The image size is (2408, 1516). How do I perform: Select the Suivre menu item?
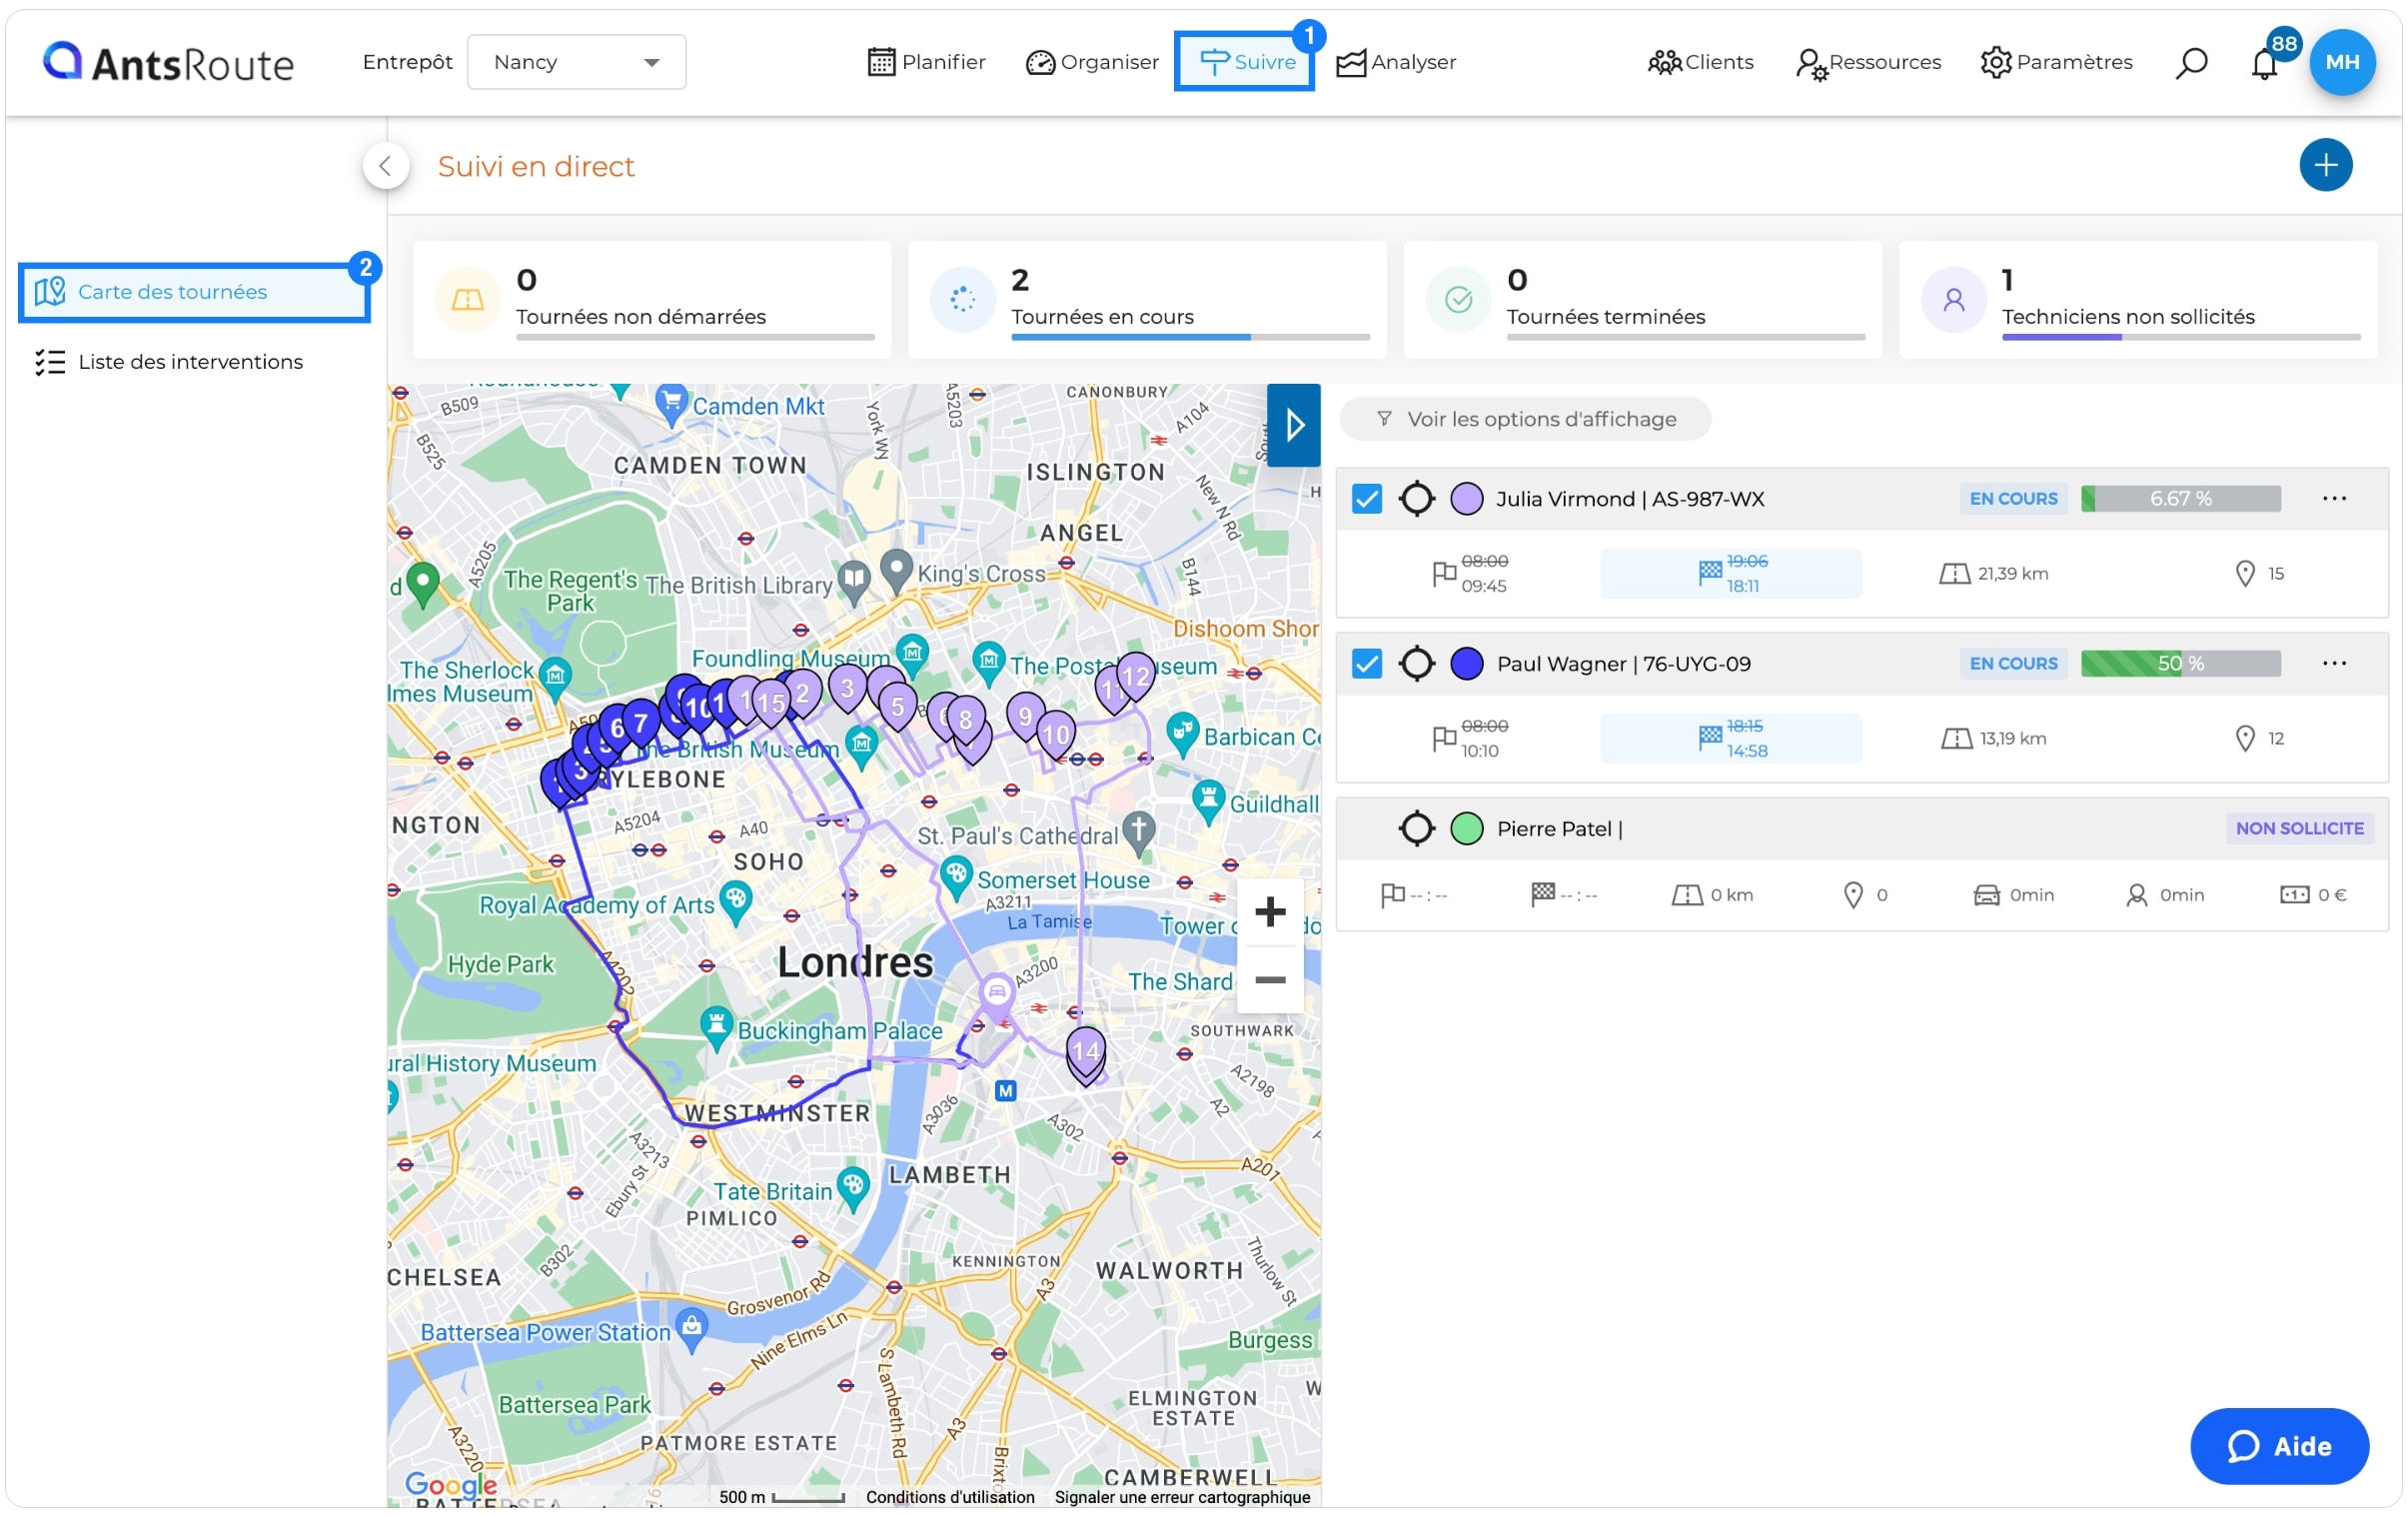[x=1244, y=62]
